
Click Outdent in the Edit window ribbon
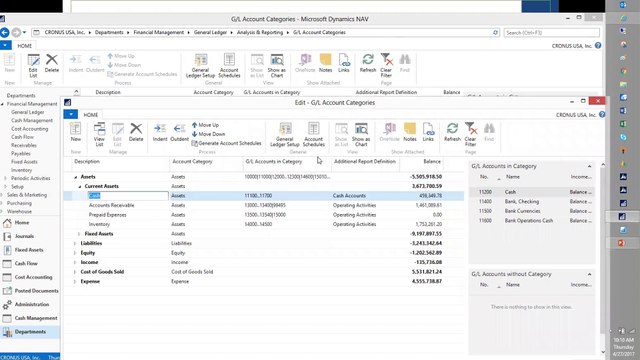(180, 132)
